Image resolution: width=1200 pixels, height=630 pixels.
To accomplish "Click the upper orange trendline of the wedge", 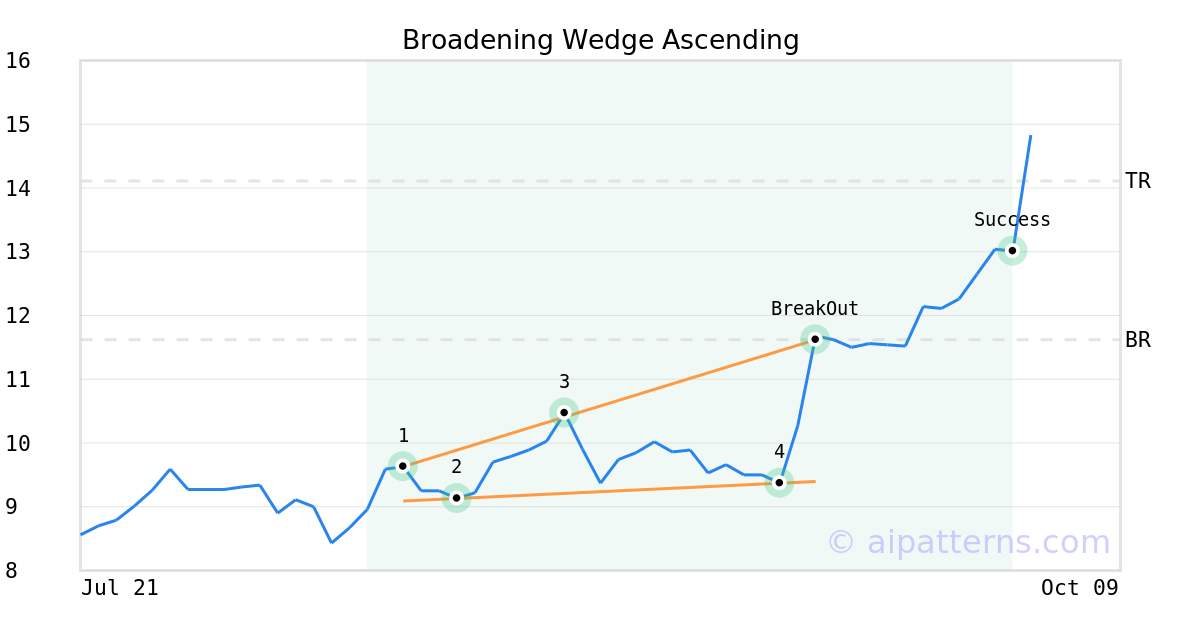I will [690, 375].
